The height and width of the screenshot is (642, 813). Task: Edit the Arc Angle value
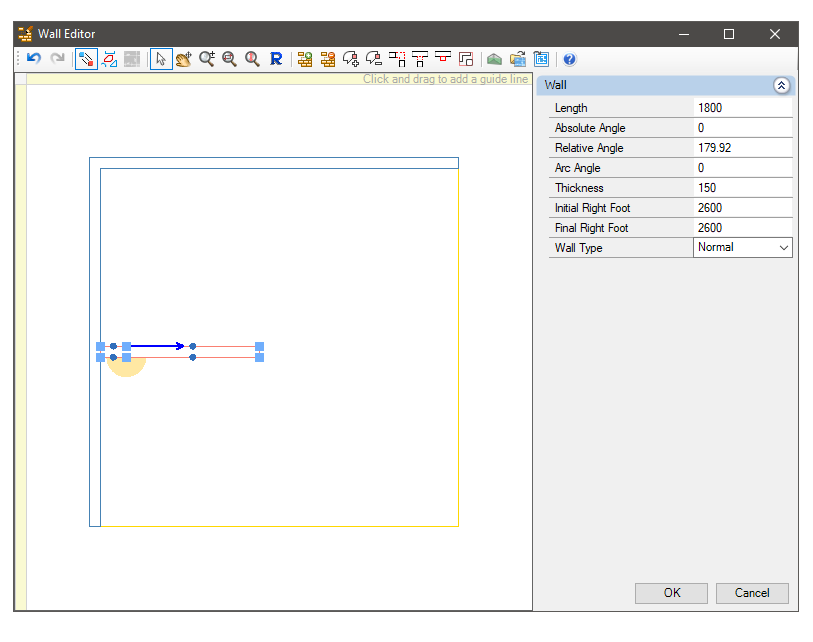point(742,168)
